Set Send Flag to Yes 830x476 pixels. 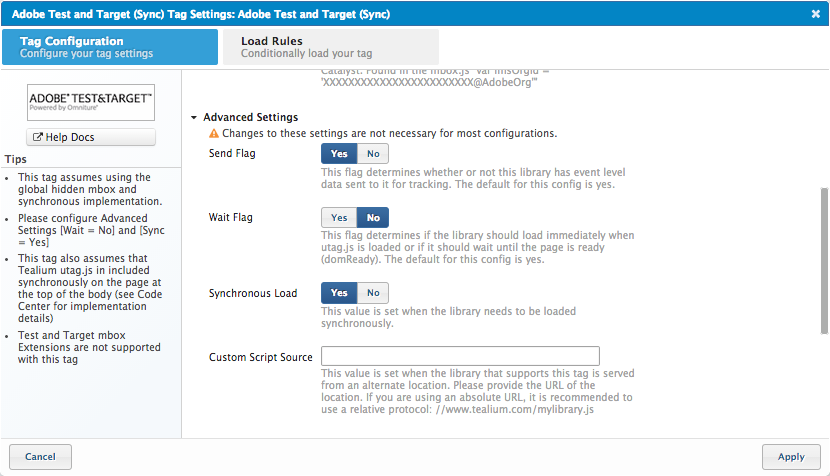[x=339, y=154]
